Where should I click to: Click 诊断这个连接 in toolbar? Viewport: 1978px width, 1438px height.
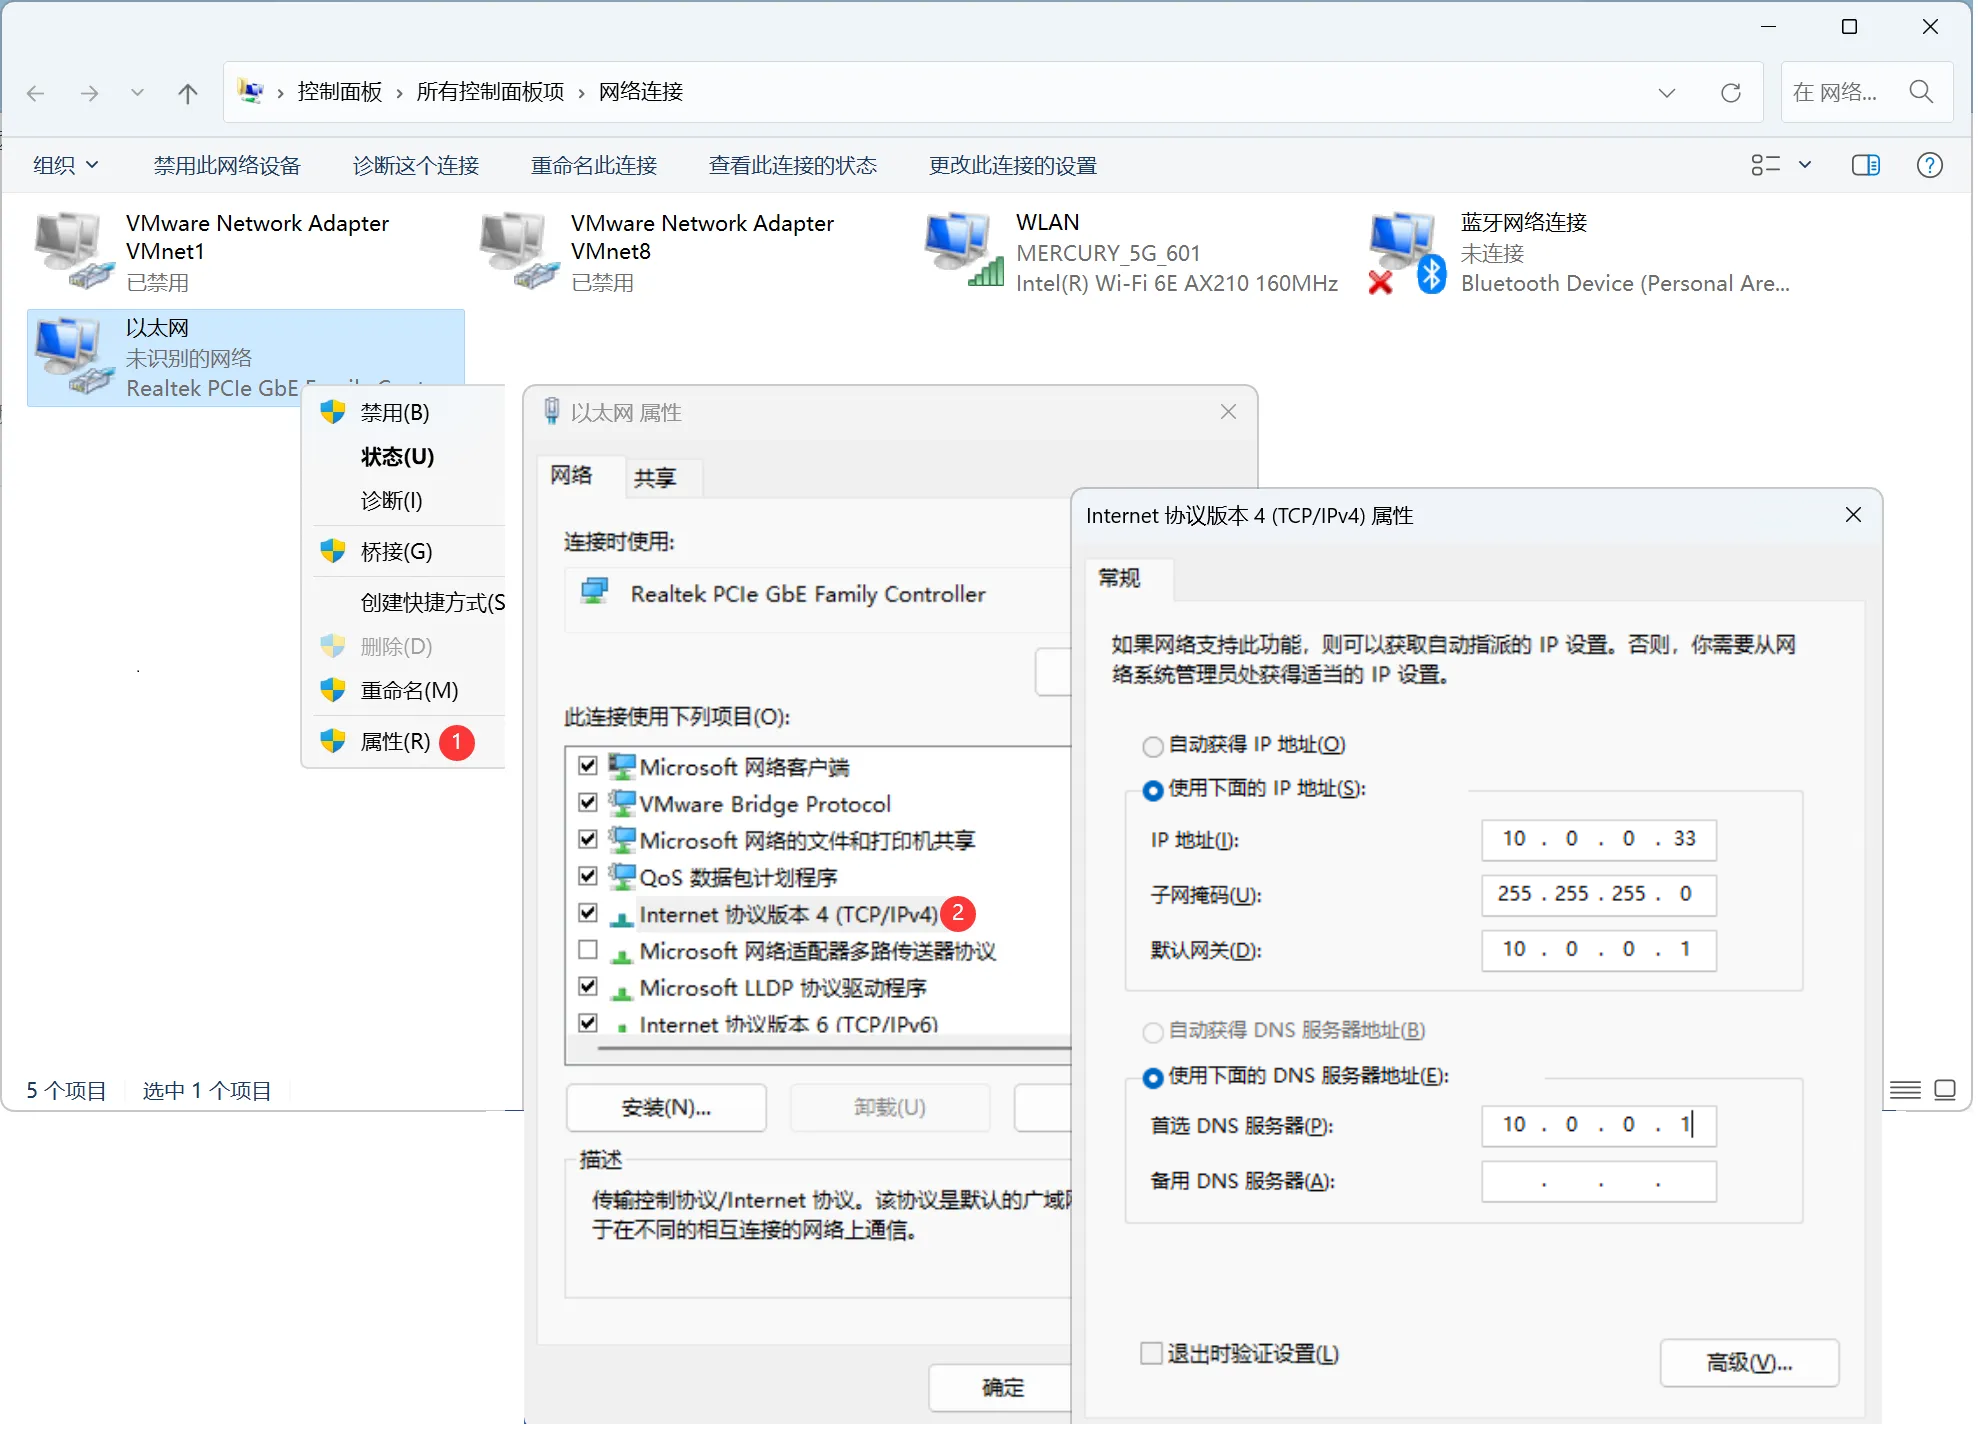tap(415, 165)
